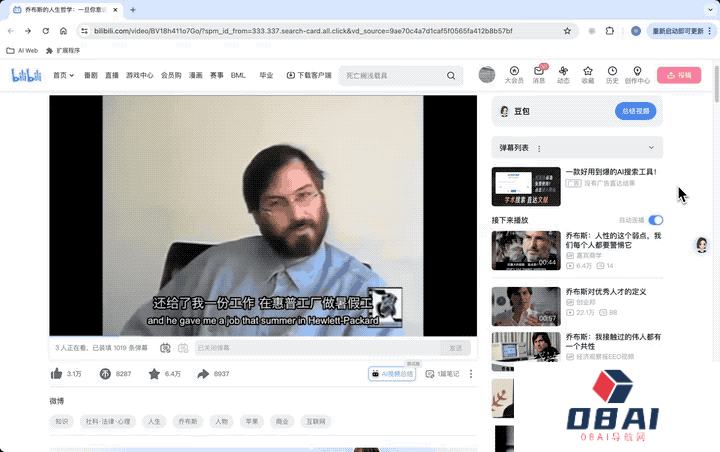Open the 消息 messages icon in header
This screenshot has height=452, width=720.
tap(539, 73)
